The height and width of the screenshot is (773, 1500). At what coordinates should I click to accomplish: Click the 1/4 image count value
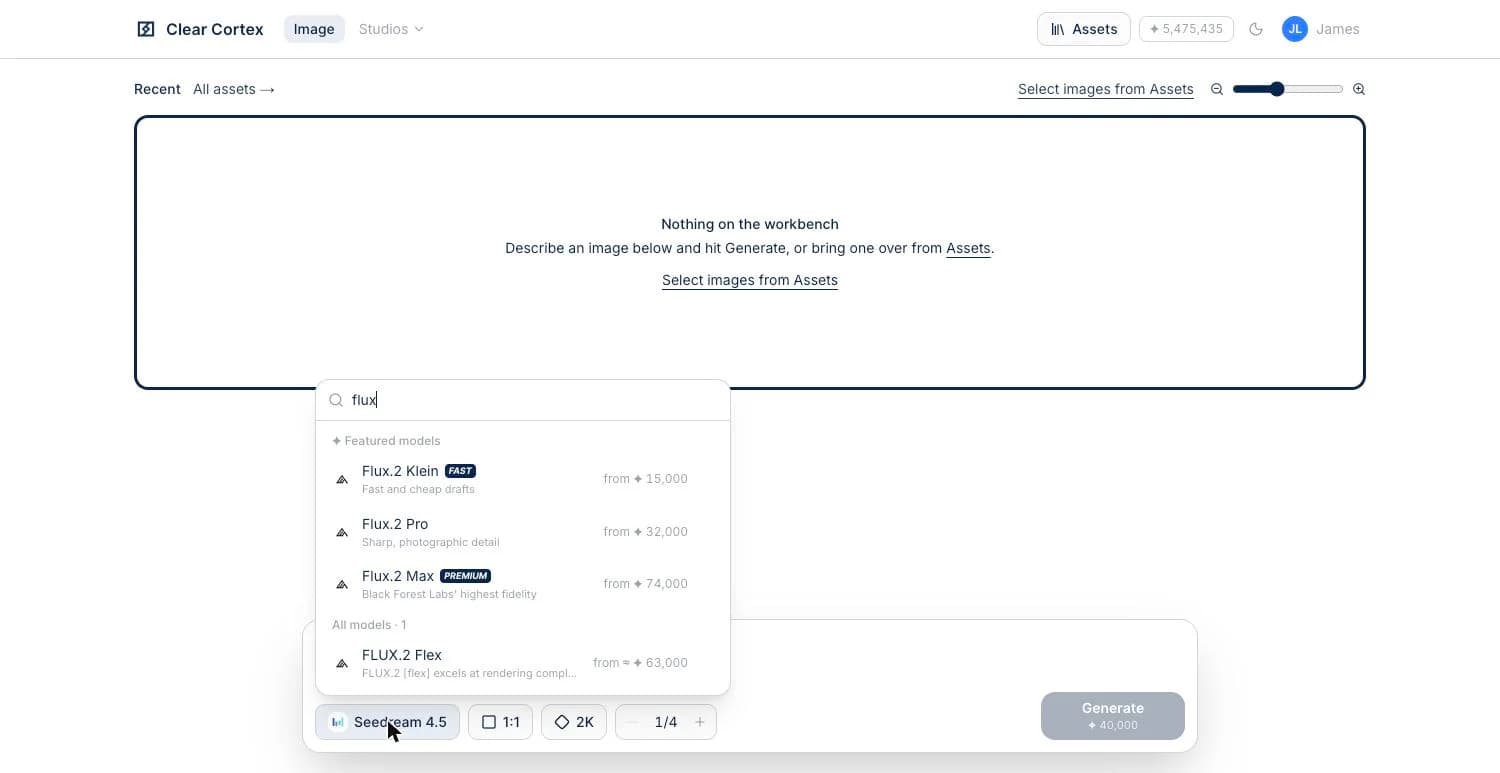pyautogui.click(x=666, y=722)
